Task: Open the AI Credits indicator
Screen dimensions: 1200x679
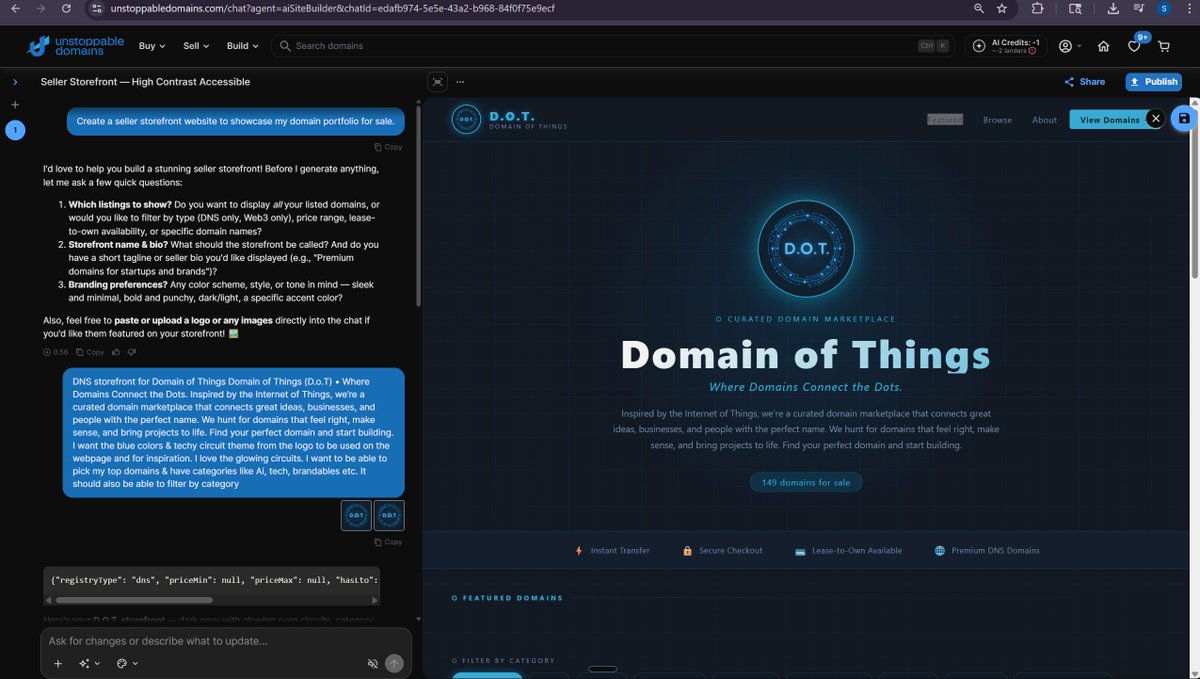Action: coord(1005,46)
